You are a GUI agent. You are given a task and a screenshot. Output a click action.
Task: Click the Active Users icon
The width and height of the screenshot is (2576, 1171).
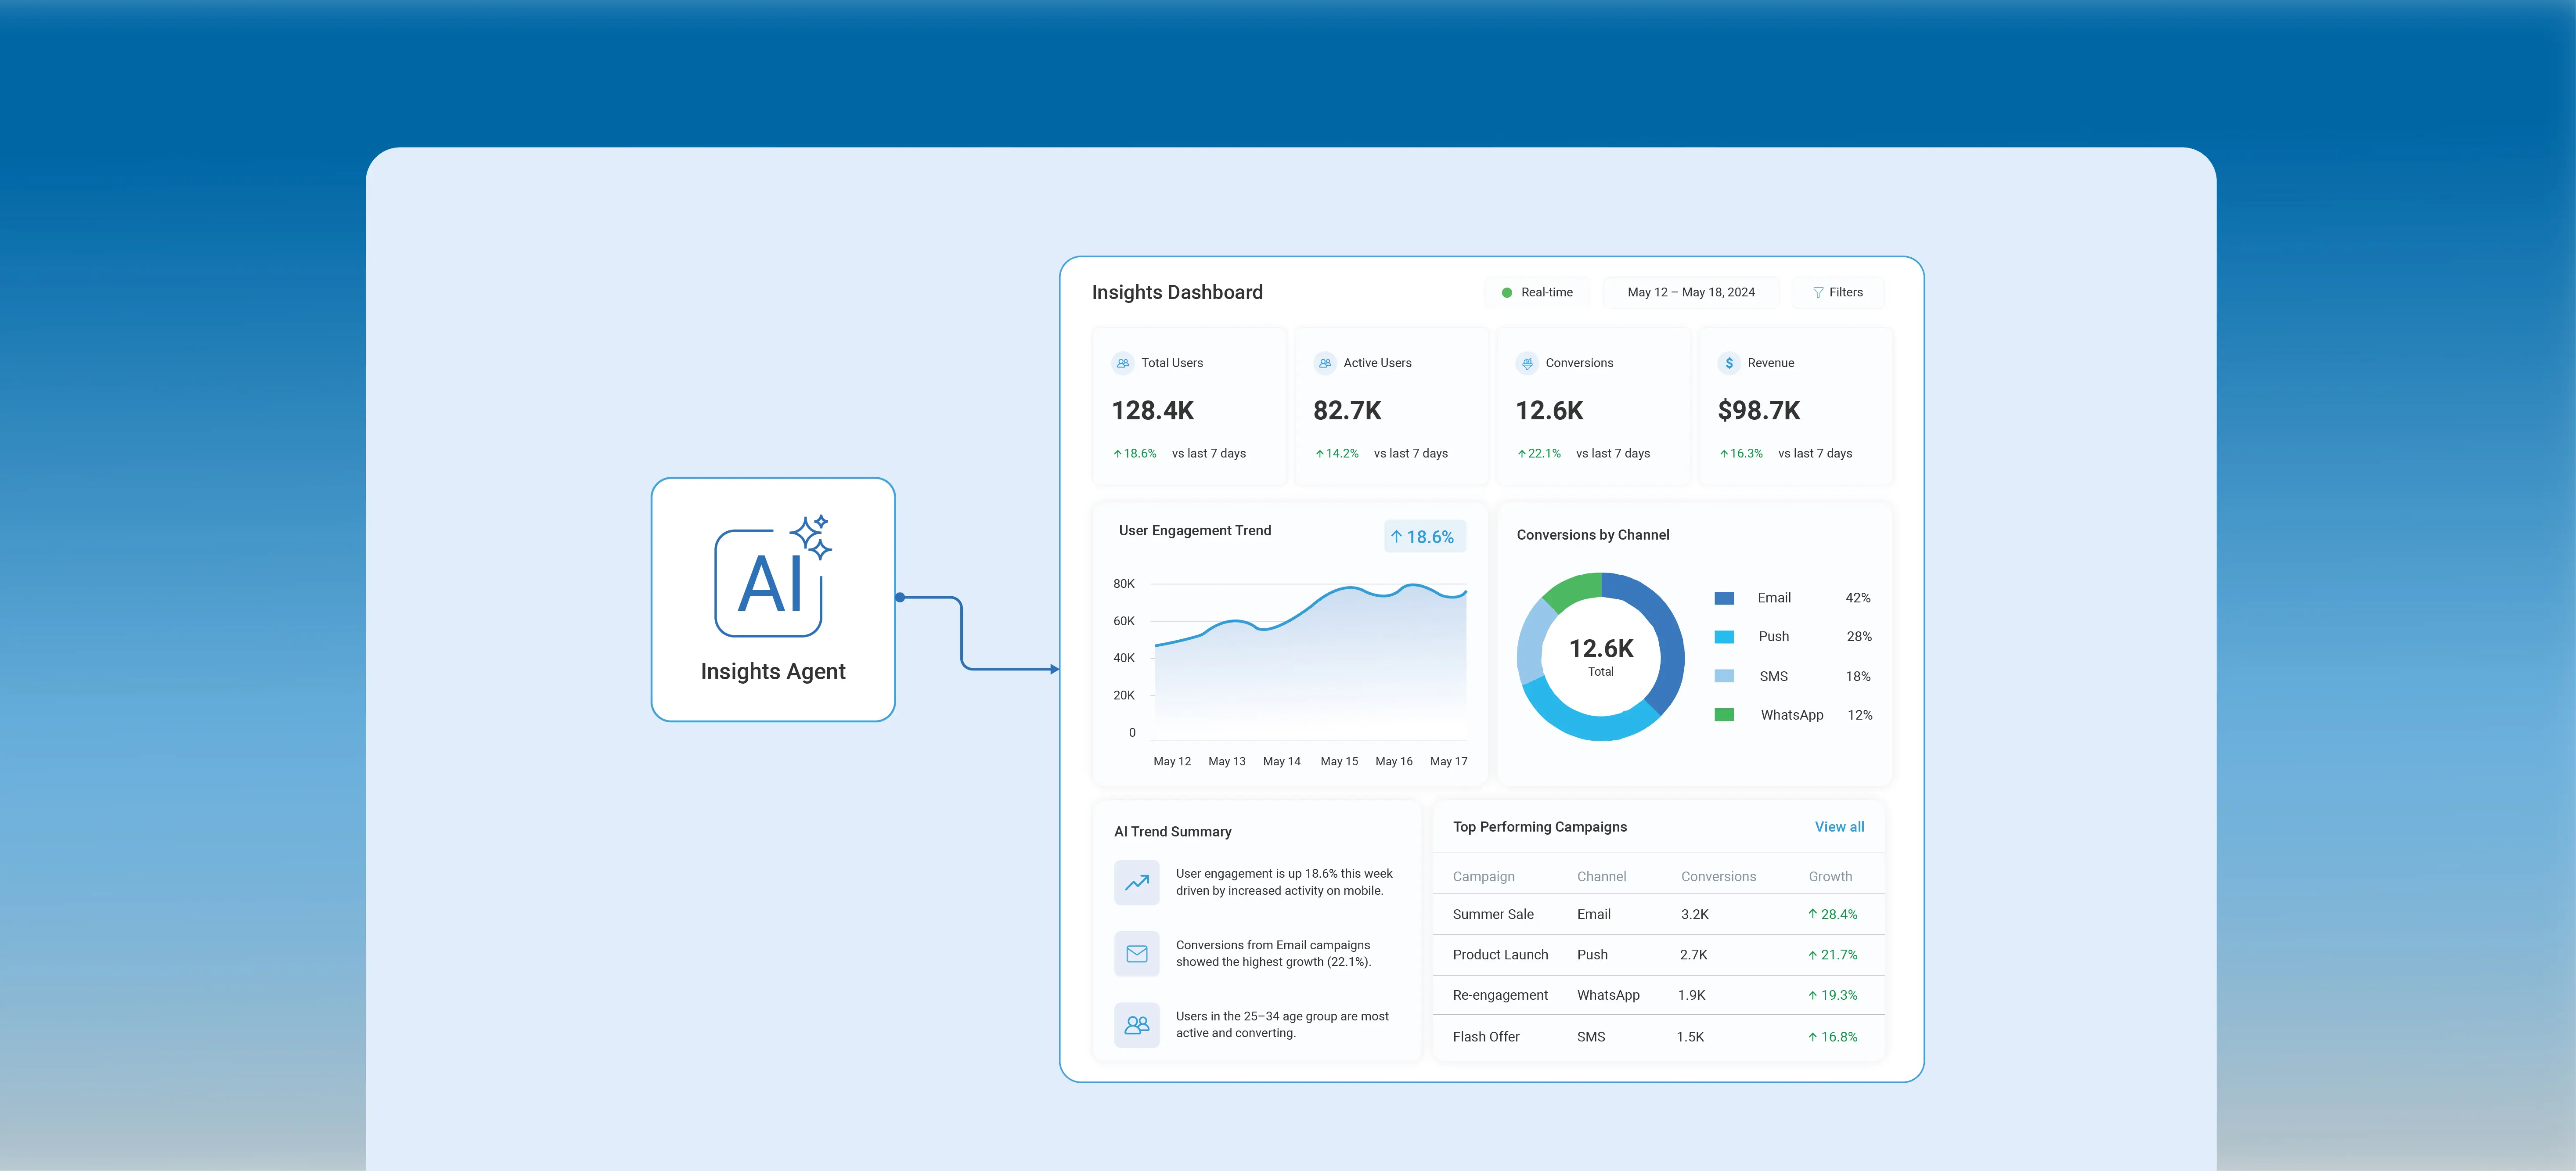[x=1325, y=363]
